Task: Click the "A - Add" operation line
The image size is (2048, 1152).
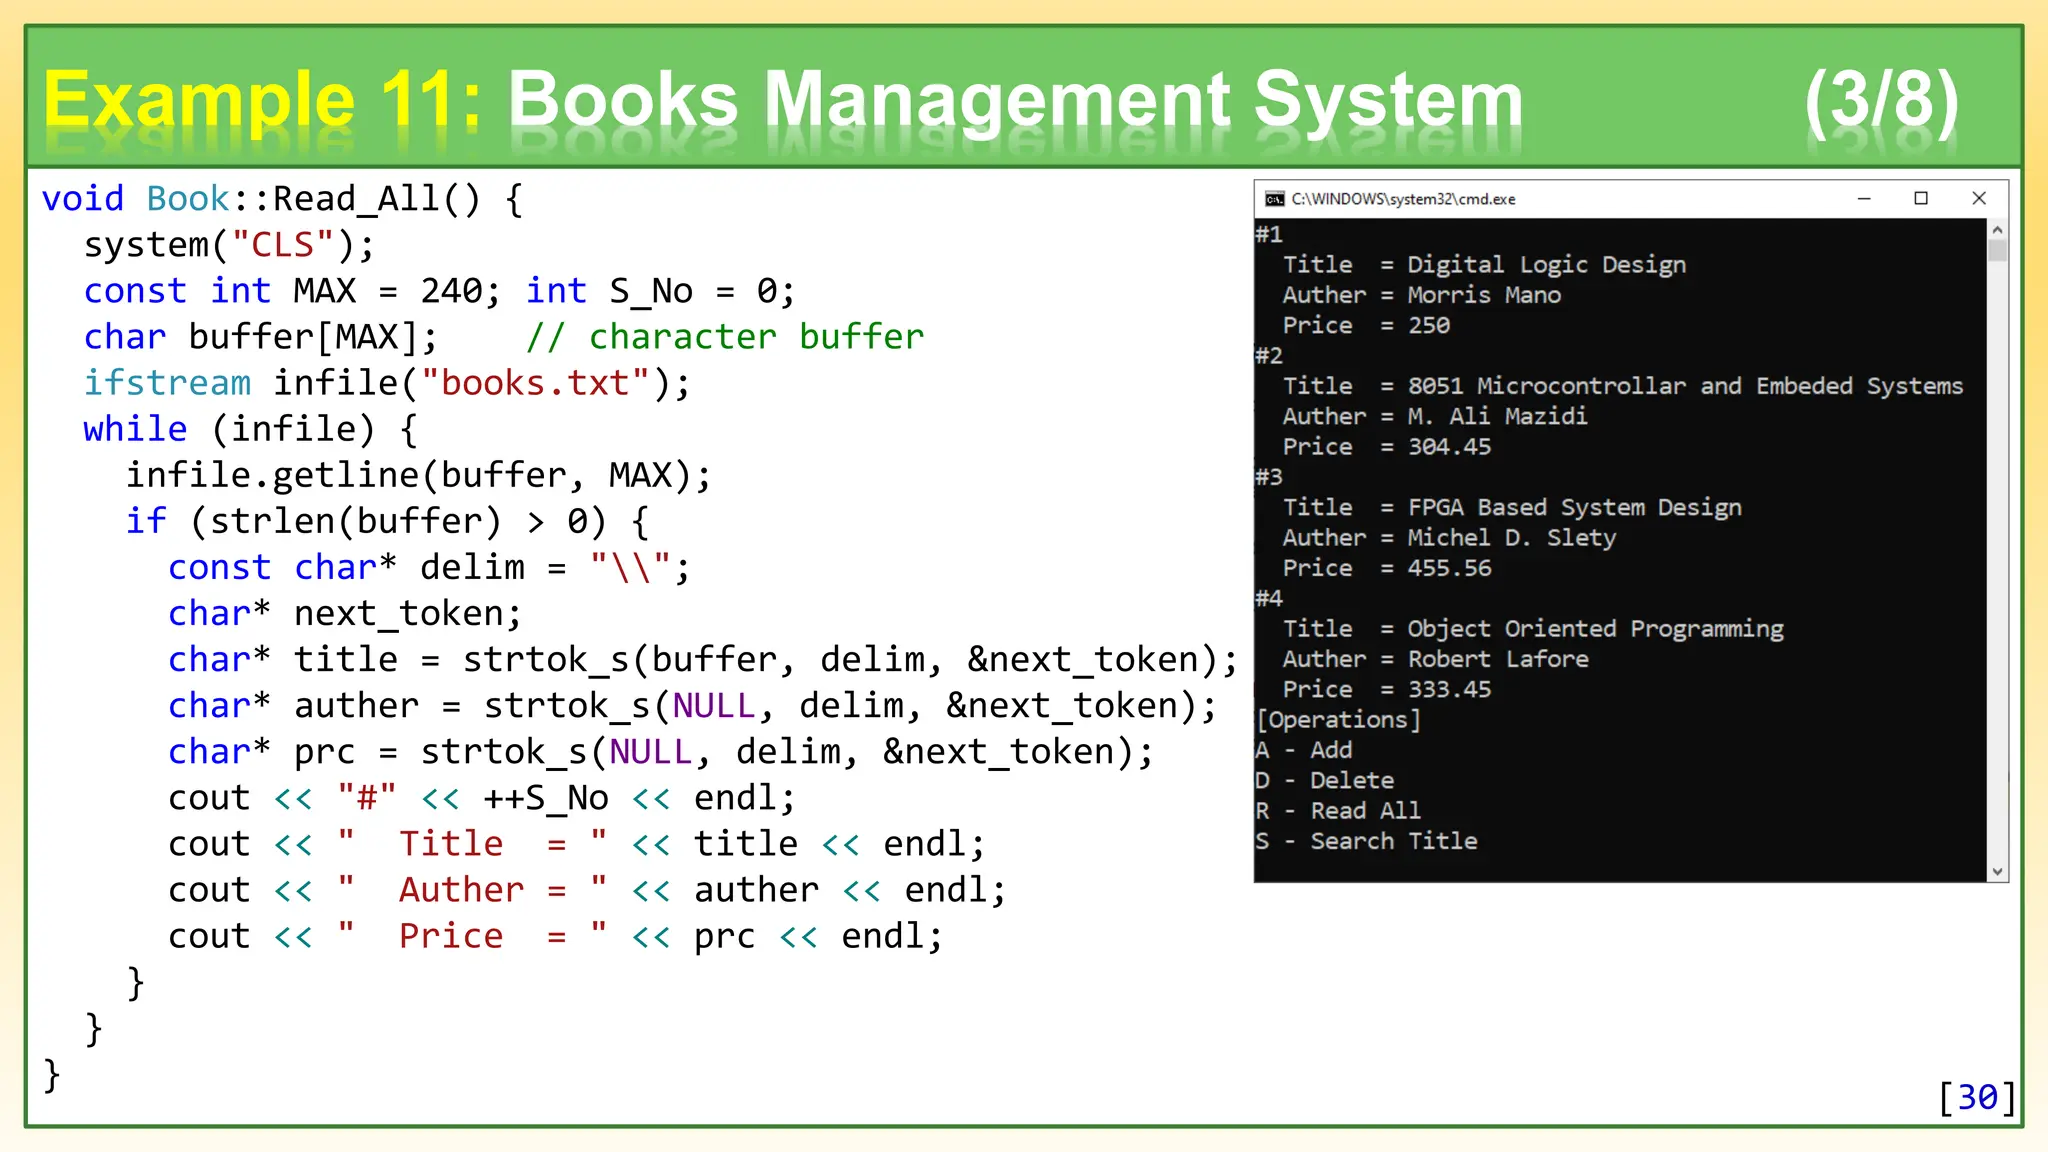Action: (1304, 750)
